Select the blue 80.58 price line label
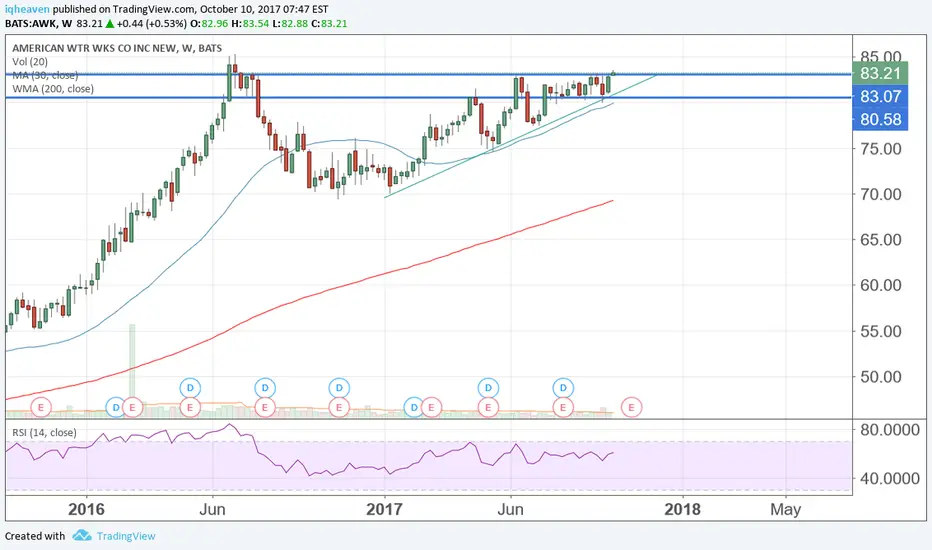Screen dimensions: 932x550 pyautogui.click(x=880, y=120)
